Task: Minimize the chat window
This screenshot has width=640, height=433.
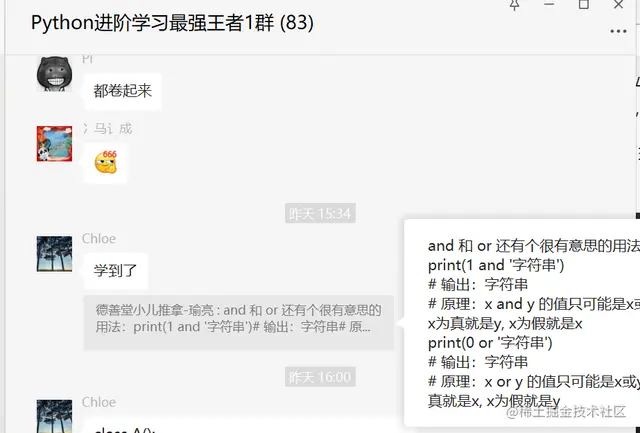Action: click(x=549, y=4)
